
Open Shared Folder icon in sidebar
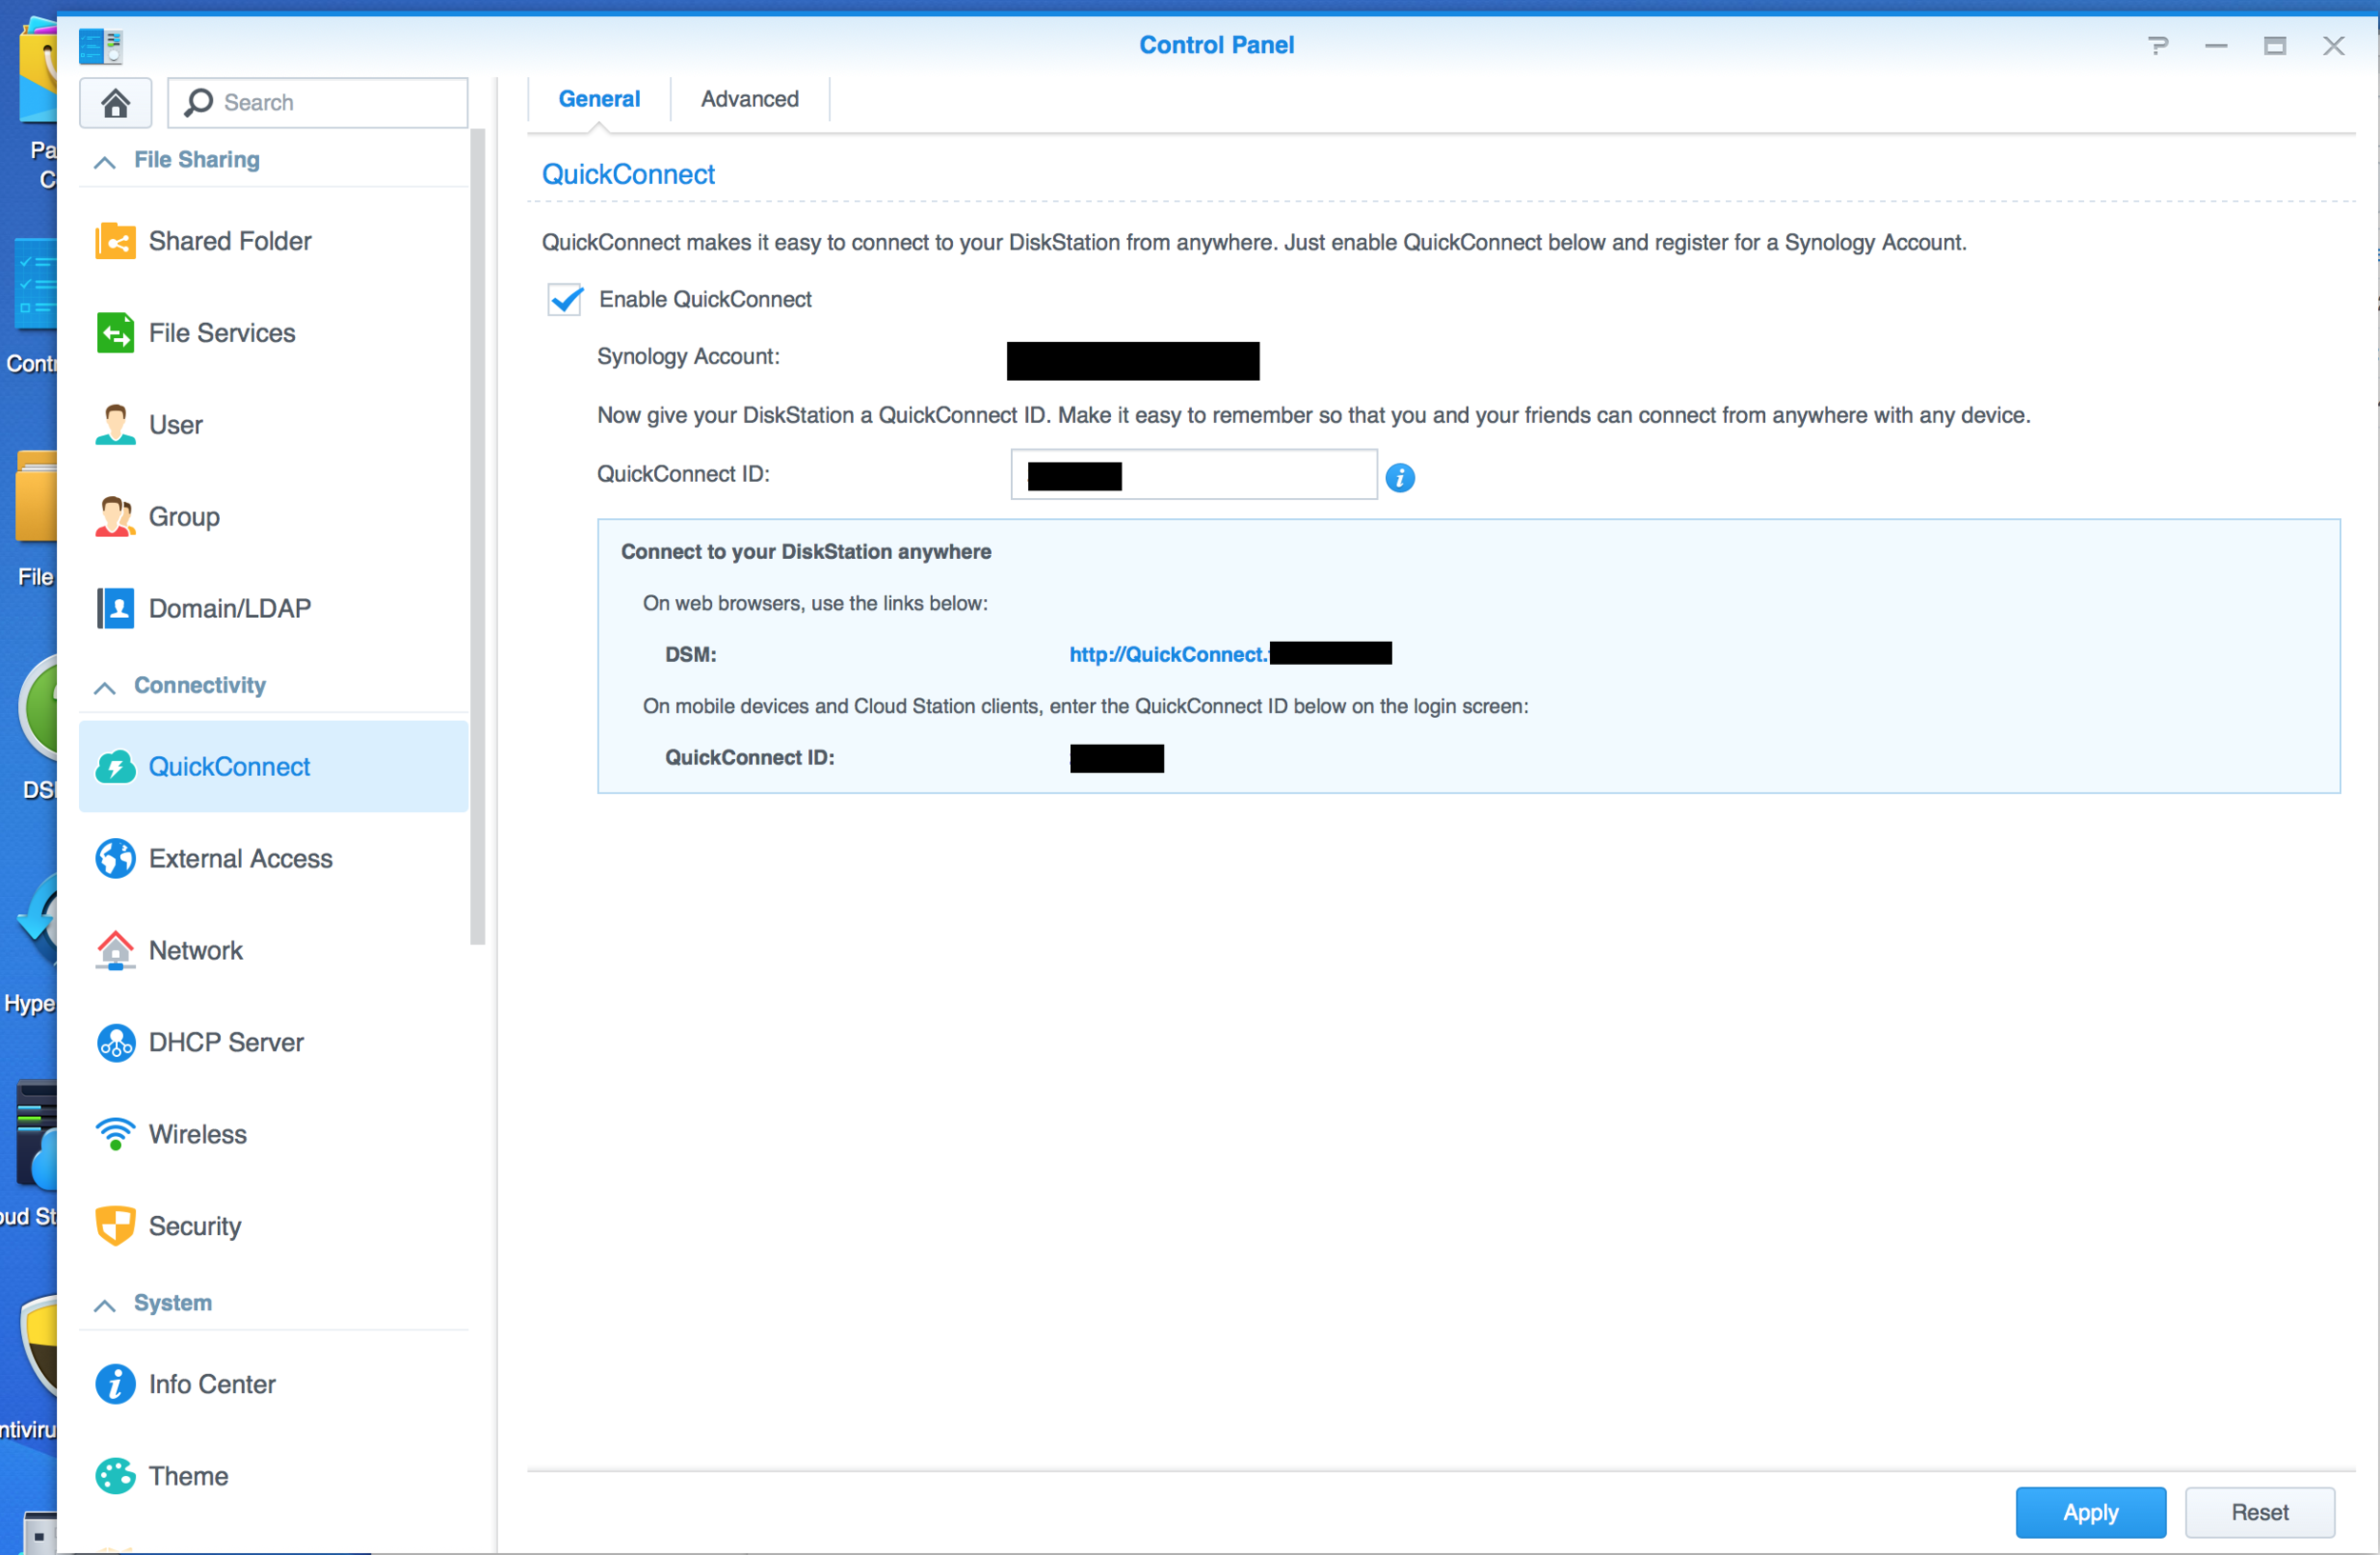[115, 241]
